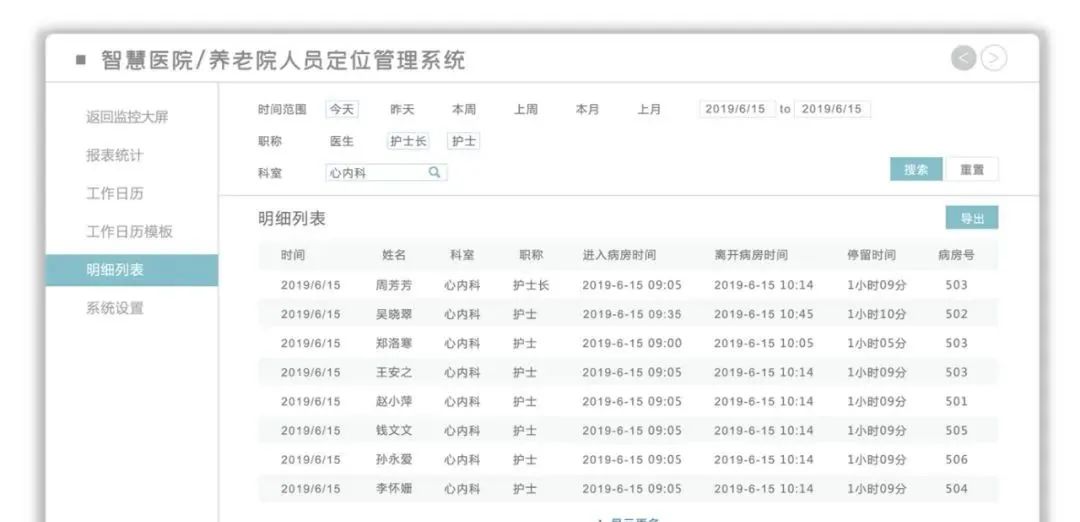
Task: Click the next page arrow icon
Action: click(x=993, y=59)
